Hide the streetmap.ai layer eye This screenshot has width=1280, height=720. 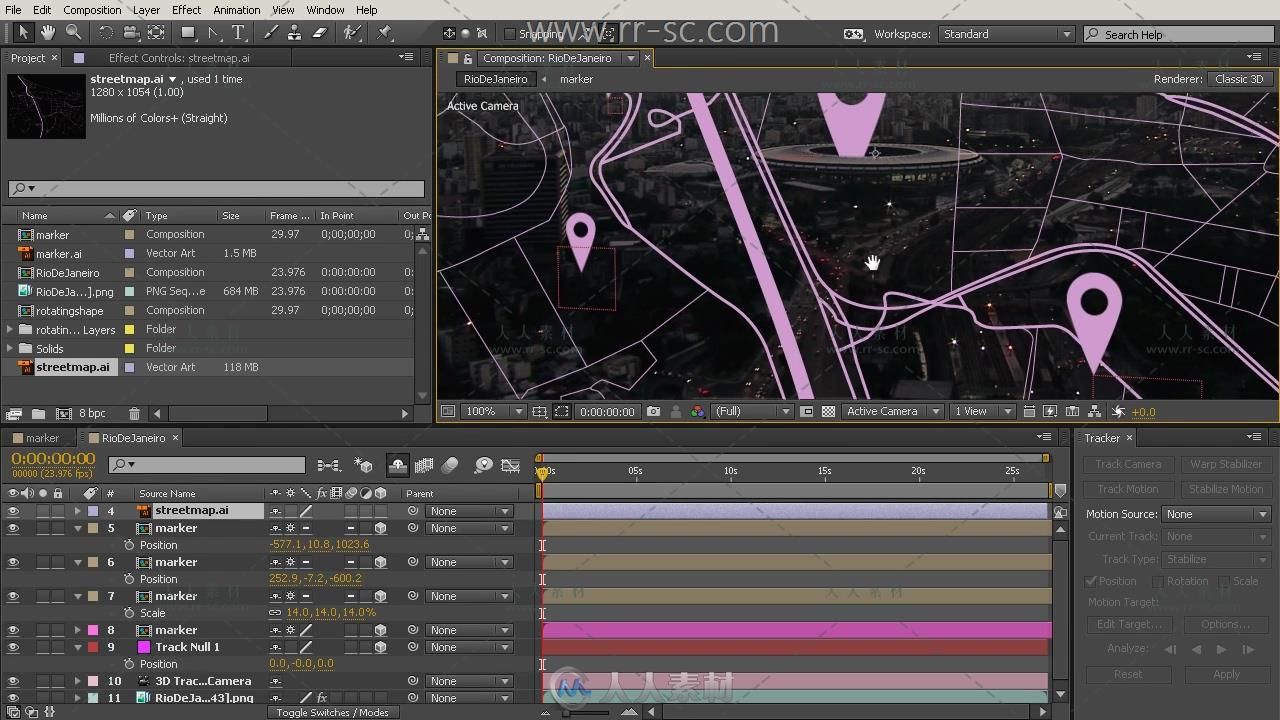tap(13, 511)
